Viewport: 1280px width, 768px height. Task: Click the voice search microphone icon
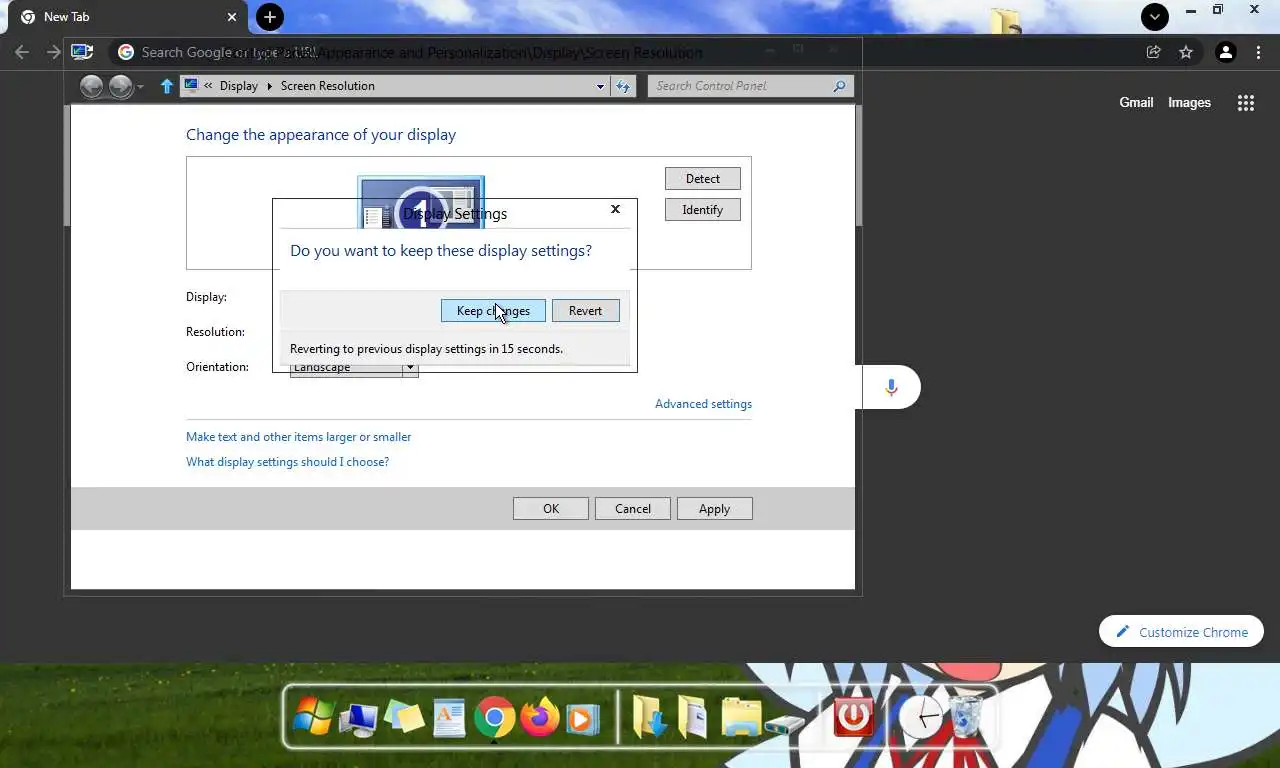point(891,387)
